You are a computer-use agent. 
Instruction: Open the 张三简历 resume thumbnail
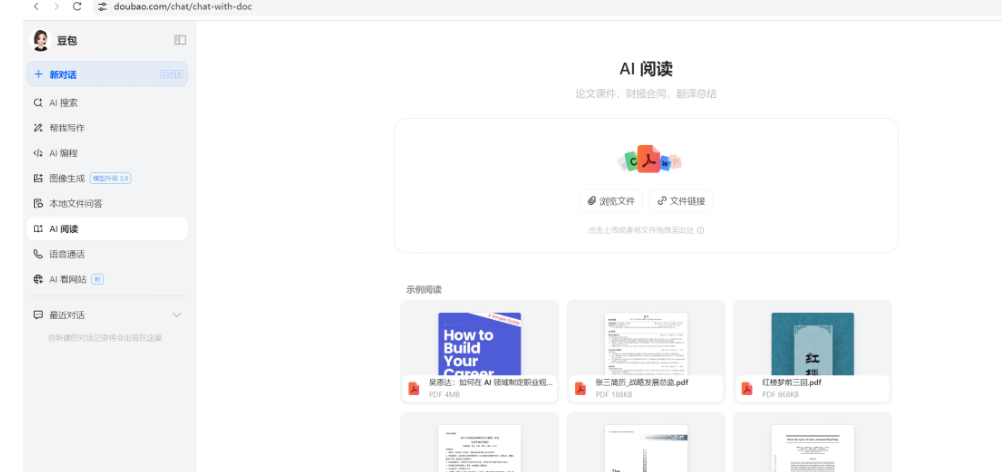click(x=646, y=344)
